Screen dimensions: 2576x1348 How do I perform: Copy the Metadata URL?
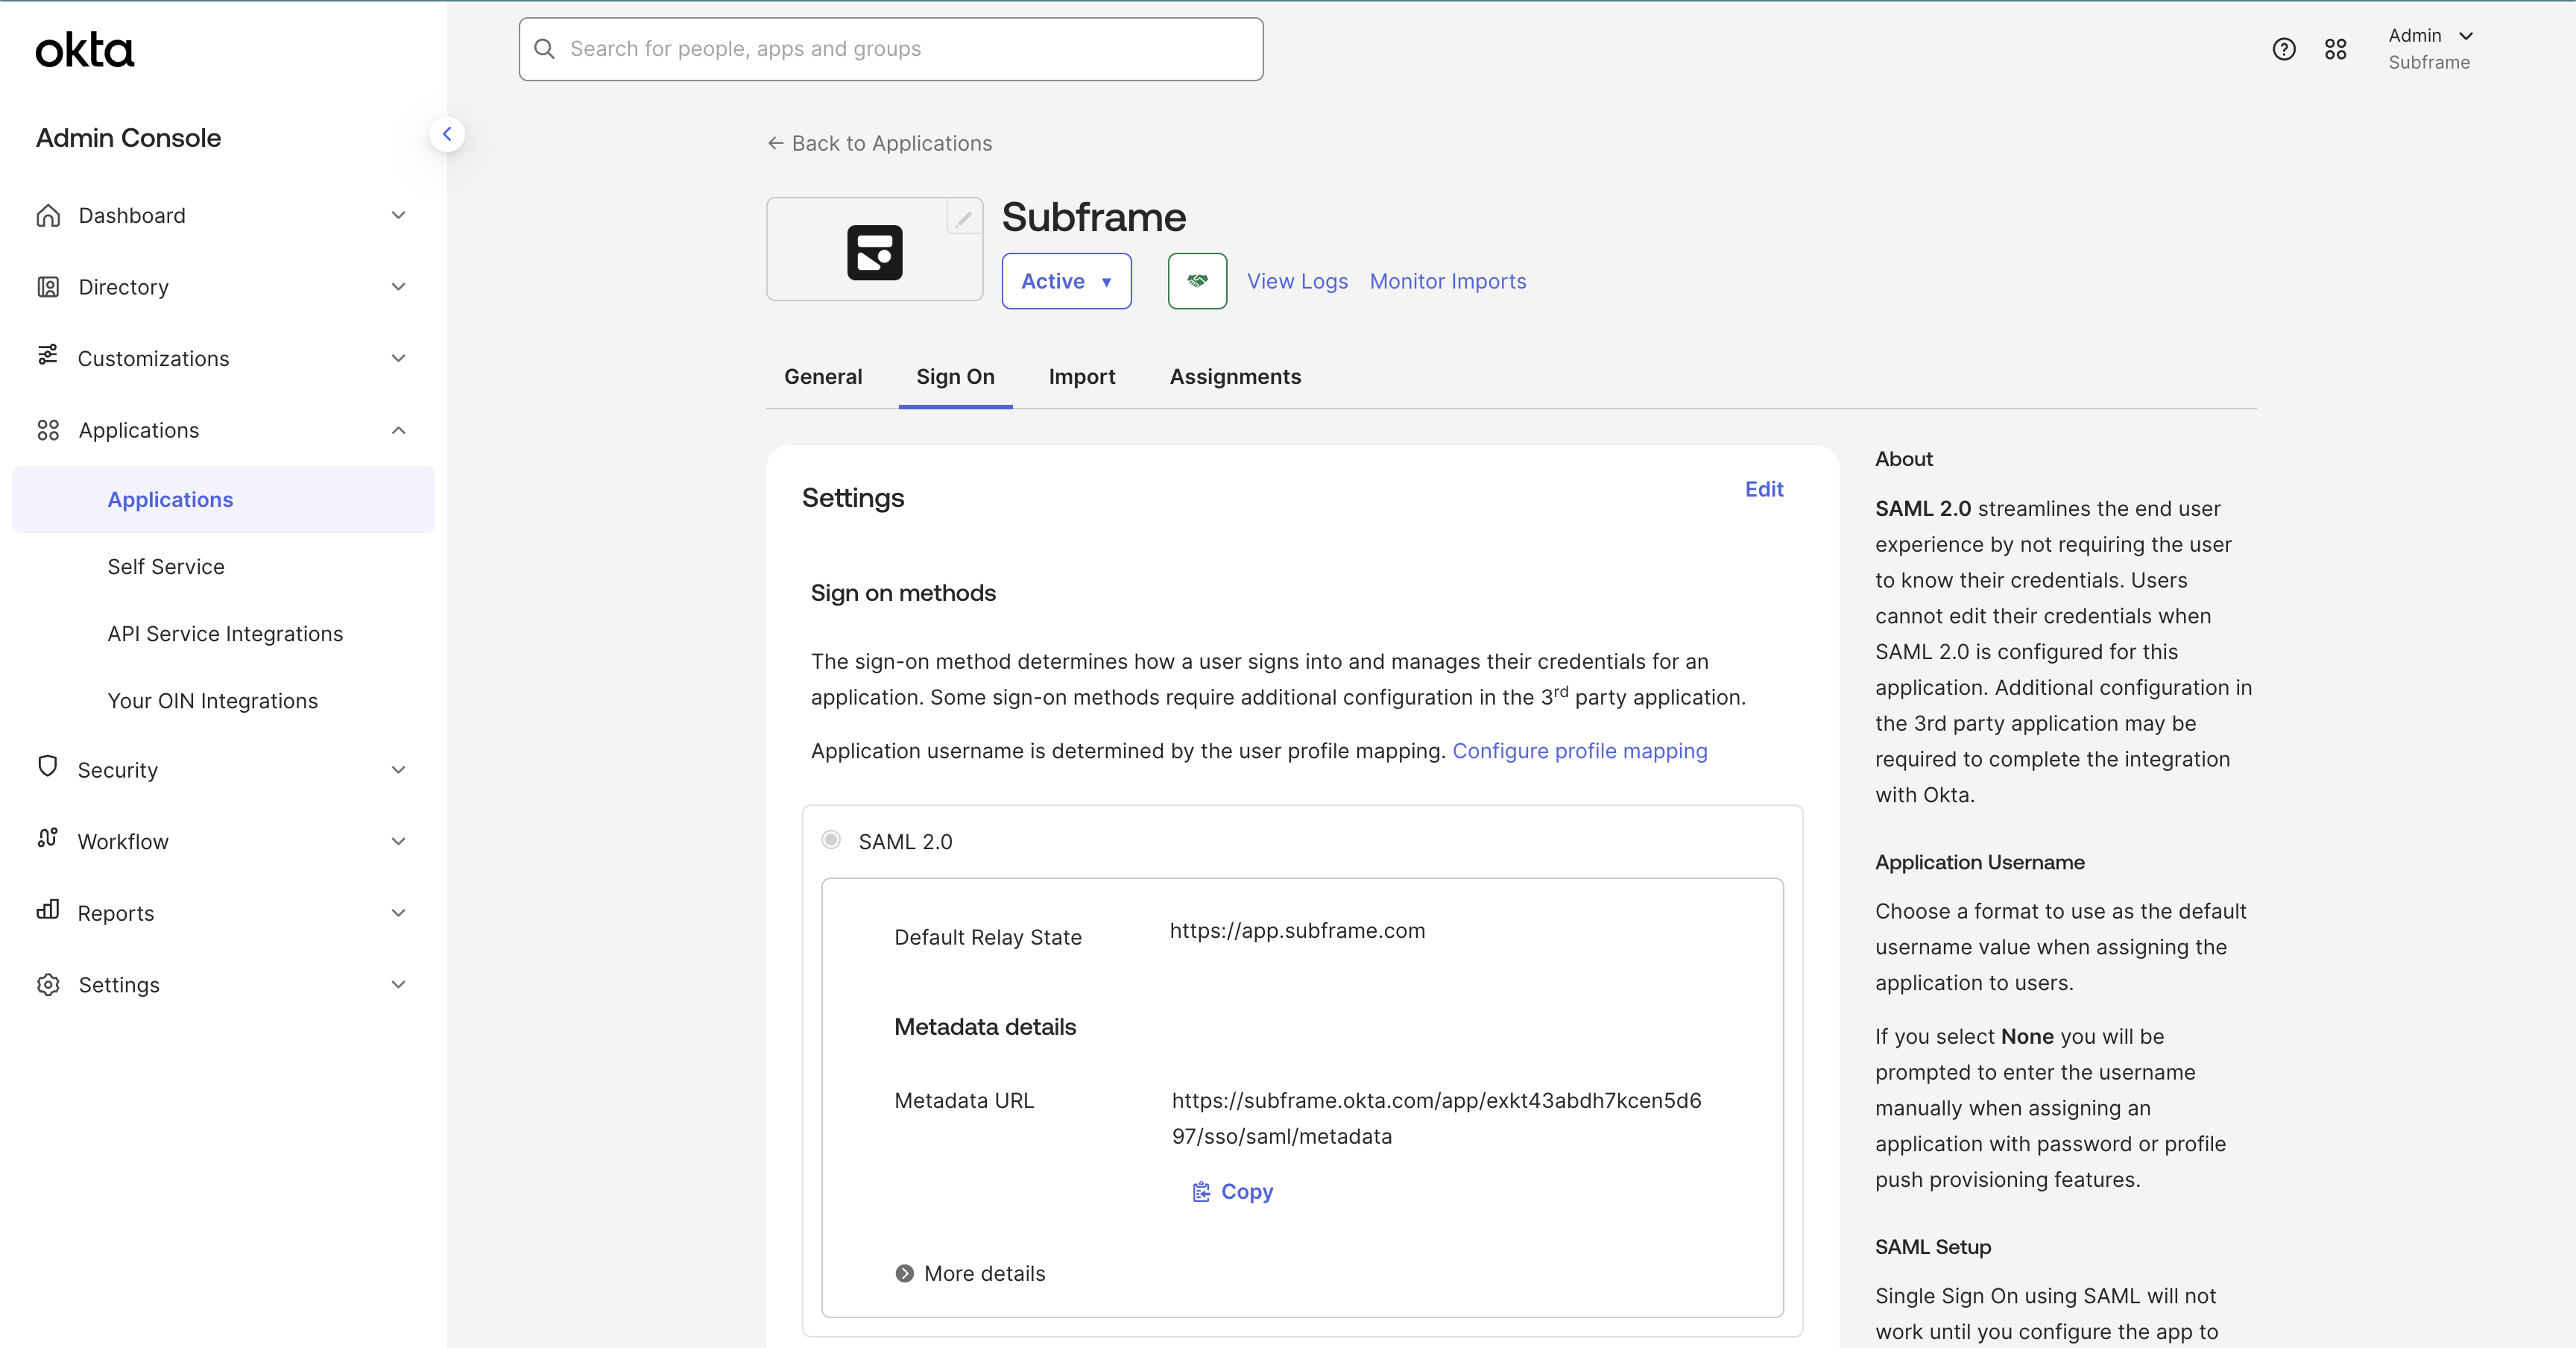click(1231, 1191)
